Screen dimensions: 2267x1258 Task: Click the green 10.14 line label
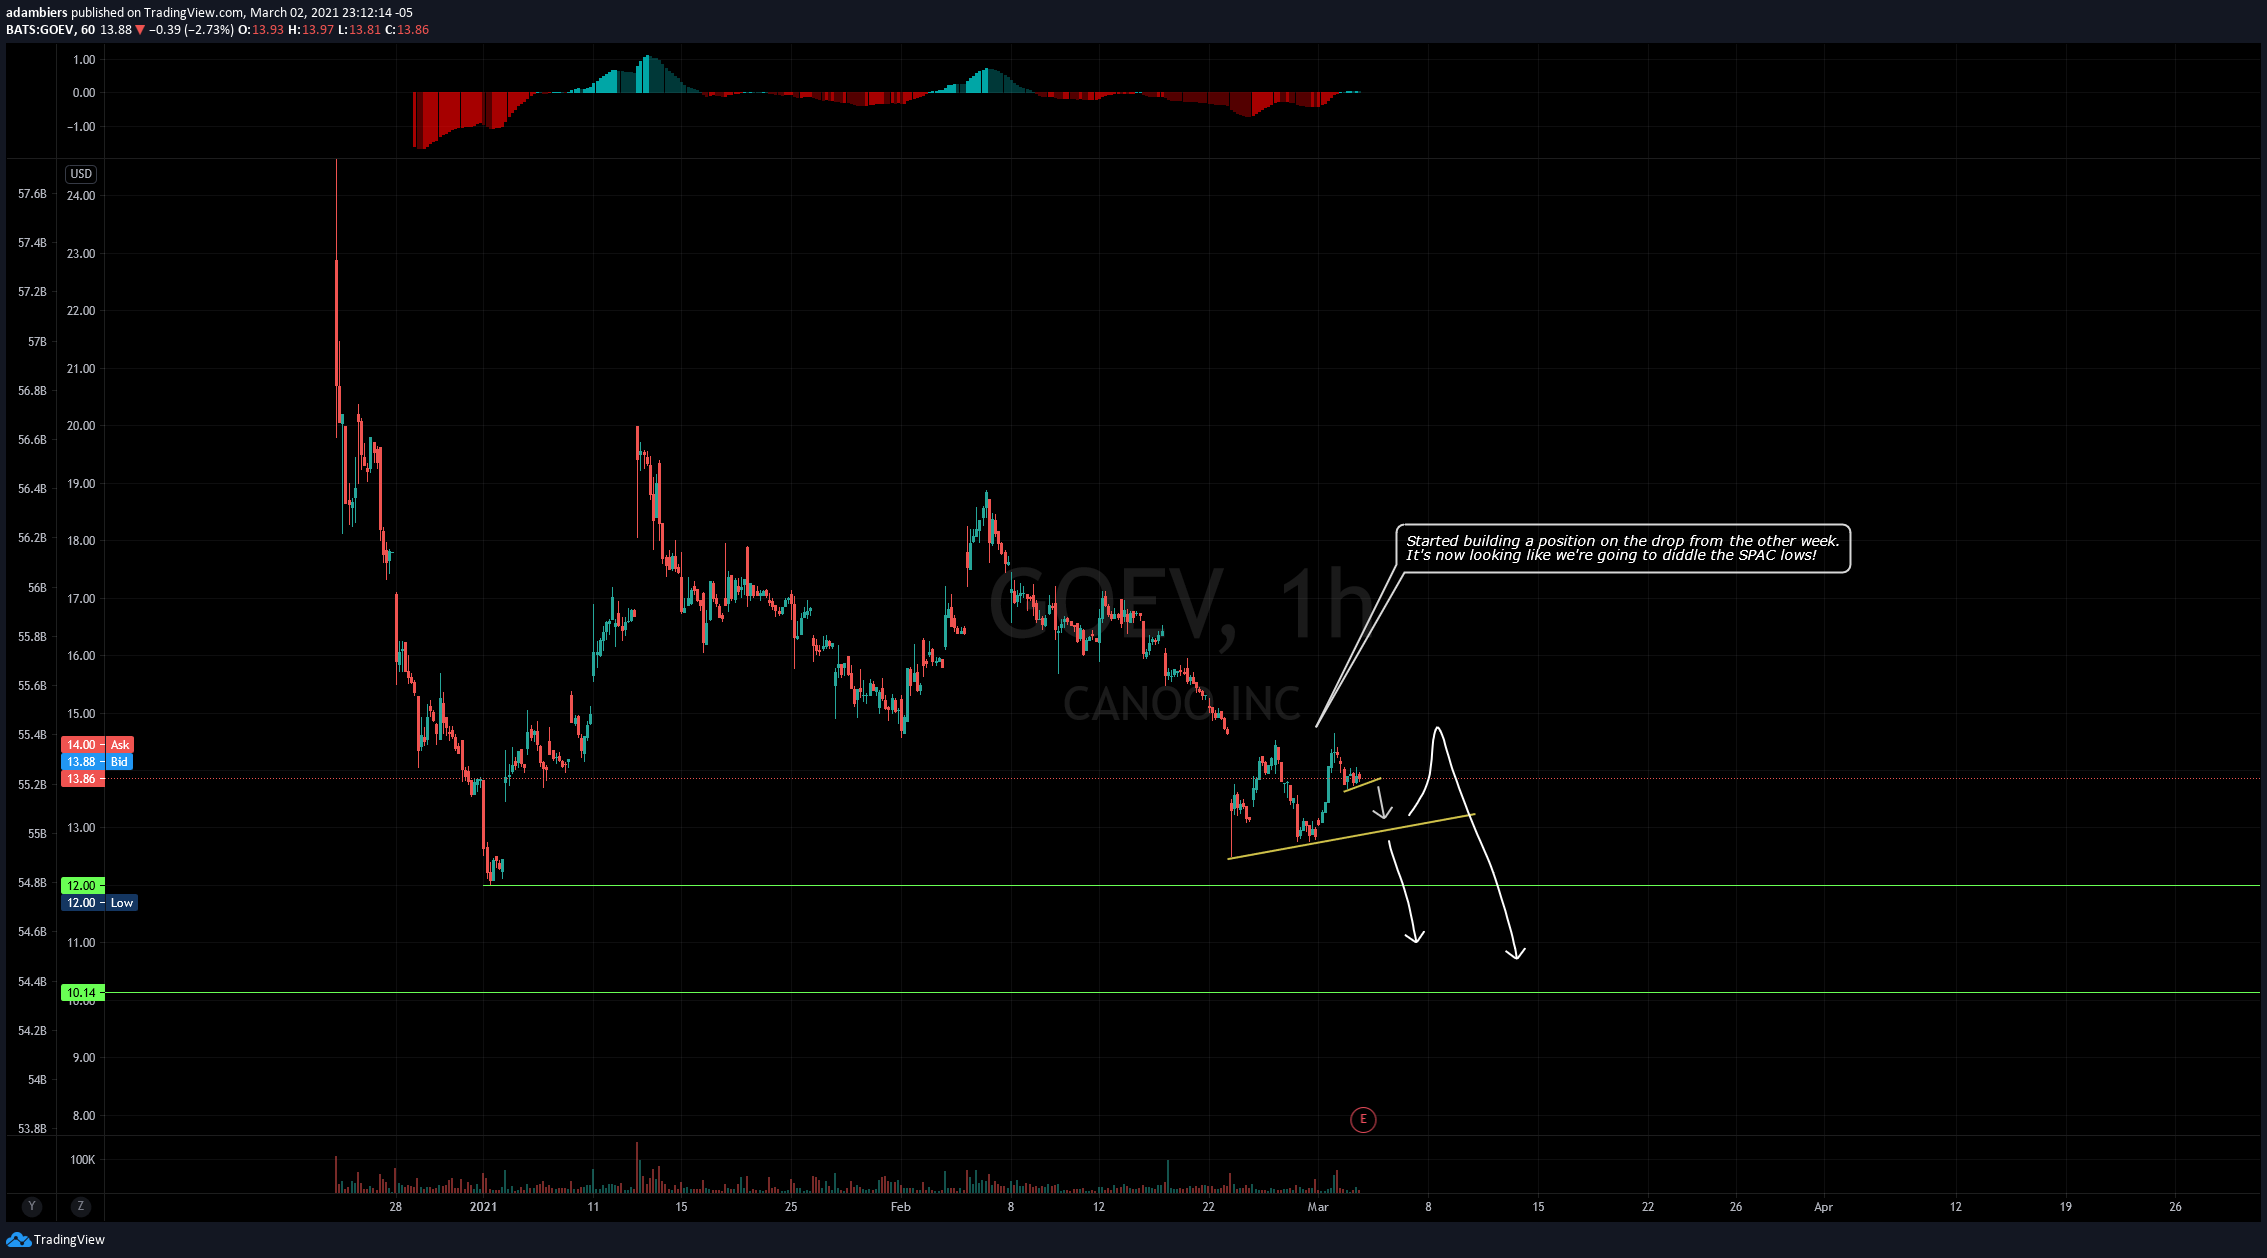coord(82,993)
